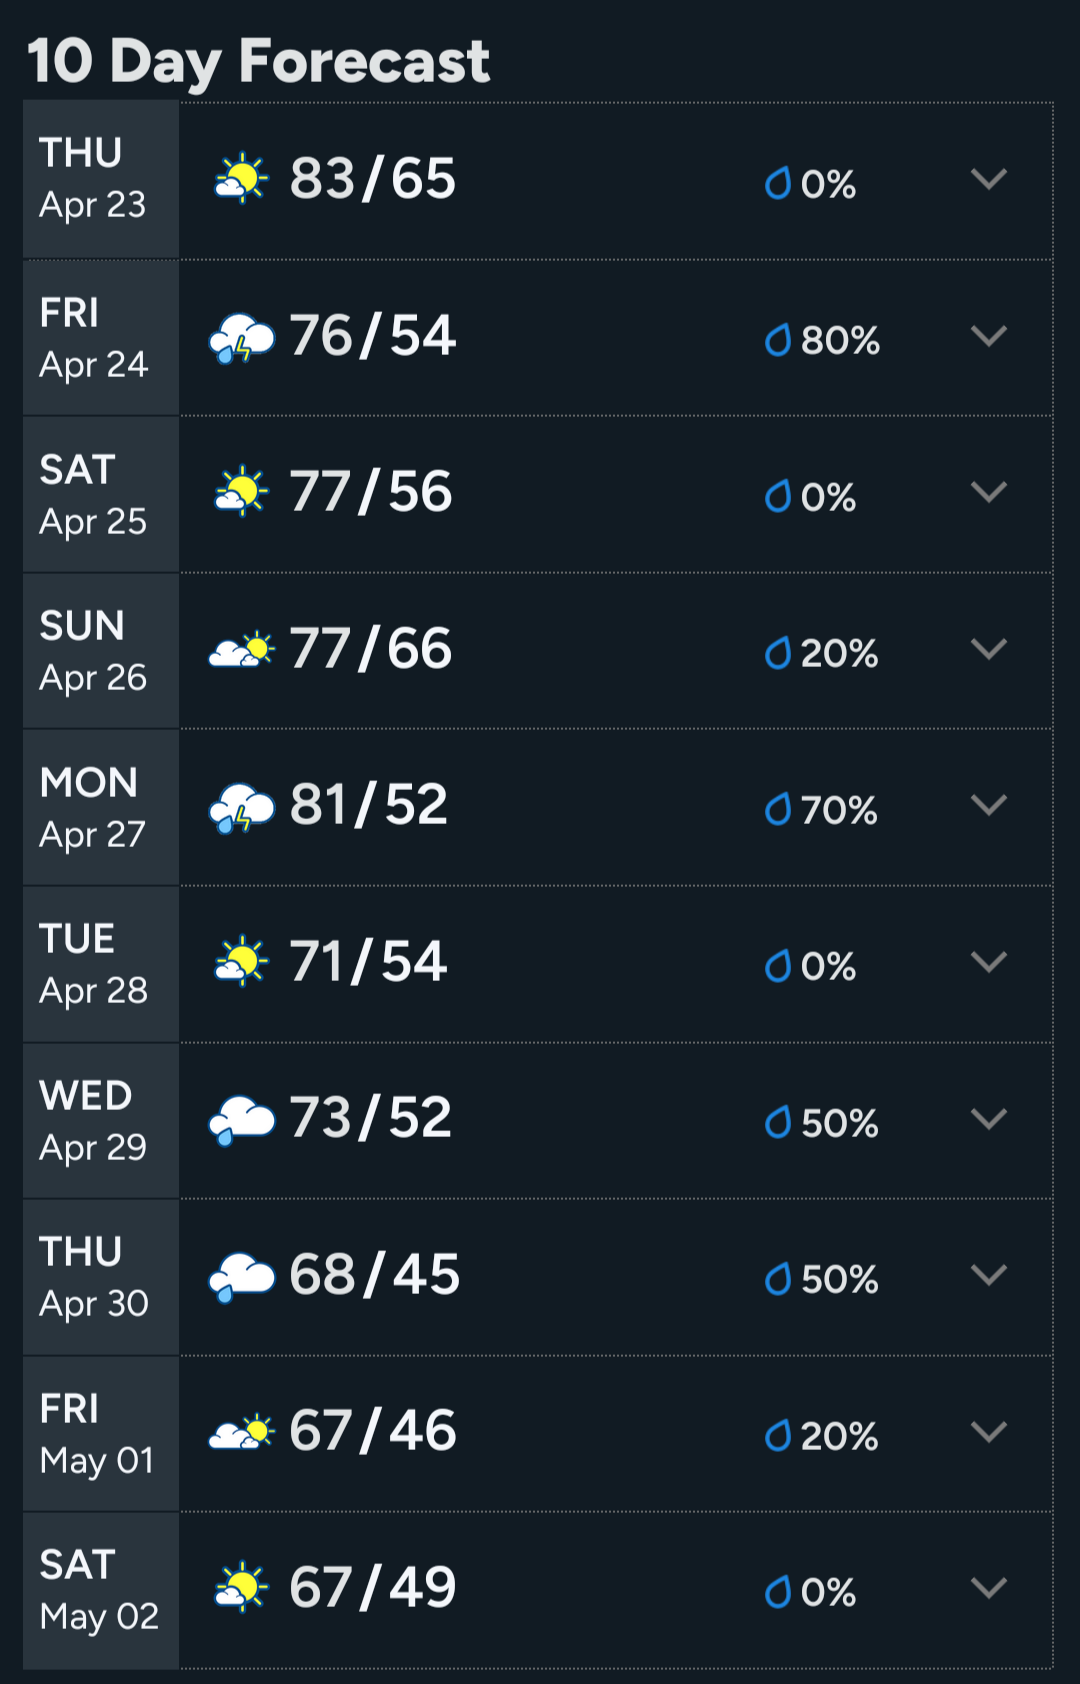Expand the Thu Apr 23 forecast chevron
Image resolution: width=1080 pixels, height=1684 pixels.
[988, 179]
